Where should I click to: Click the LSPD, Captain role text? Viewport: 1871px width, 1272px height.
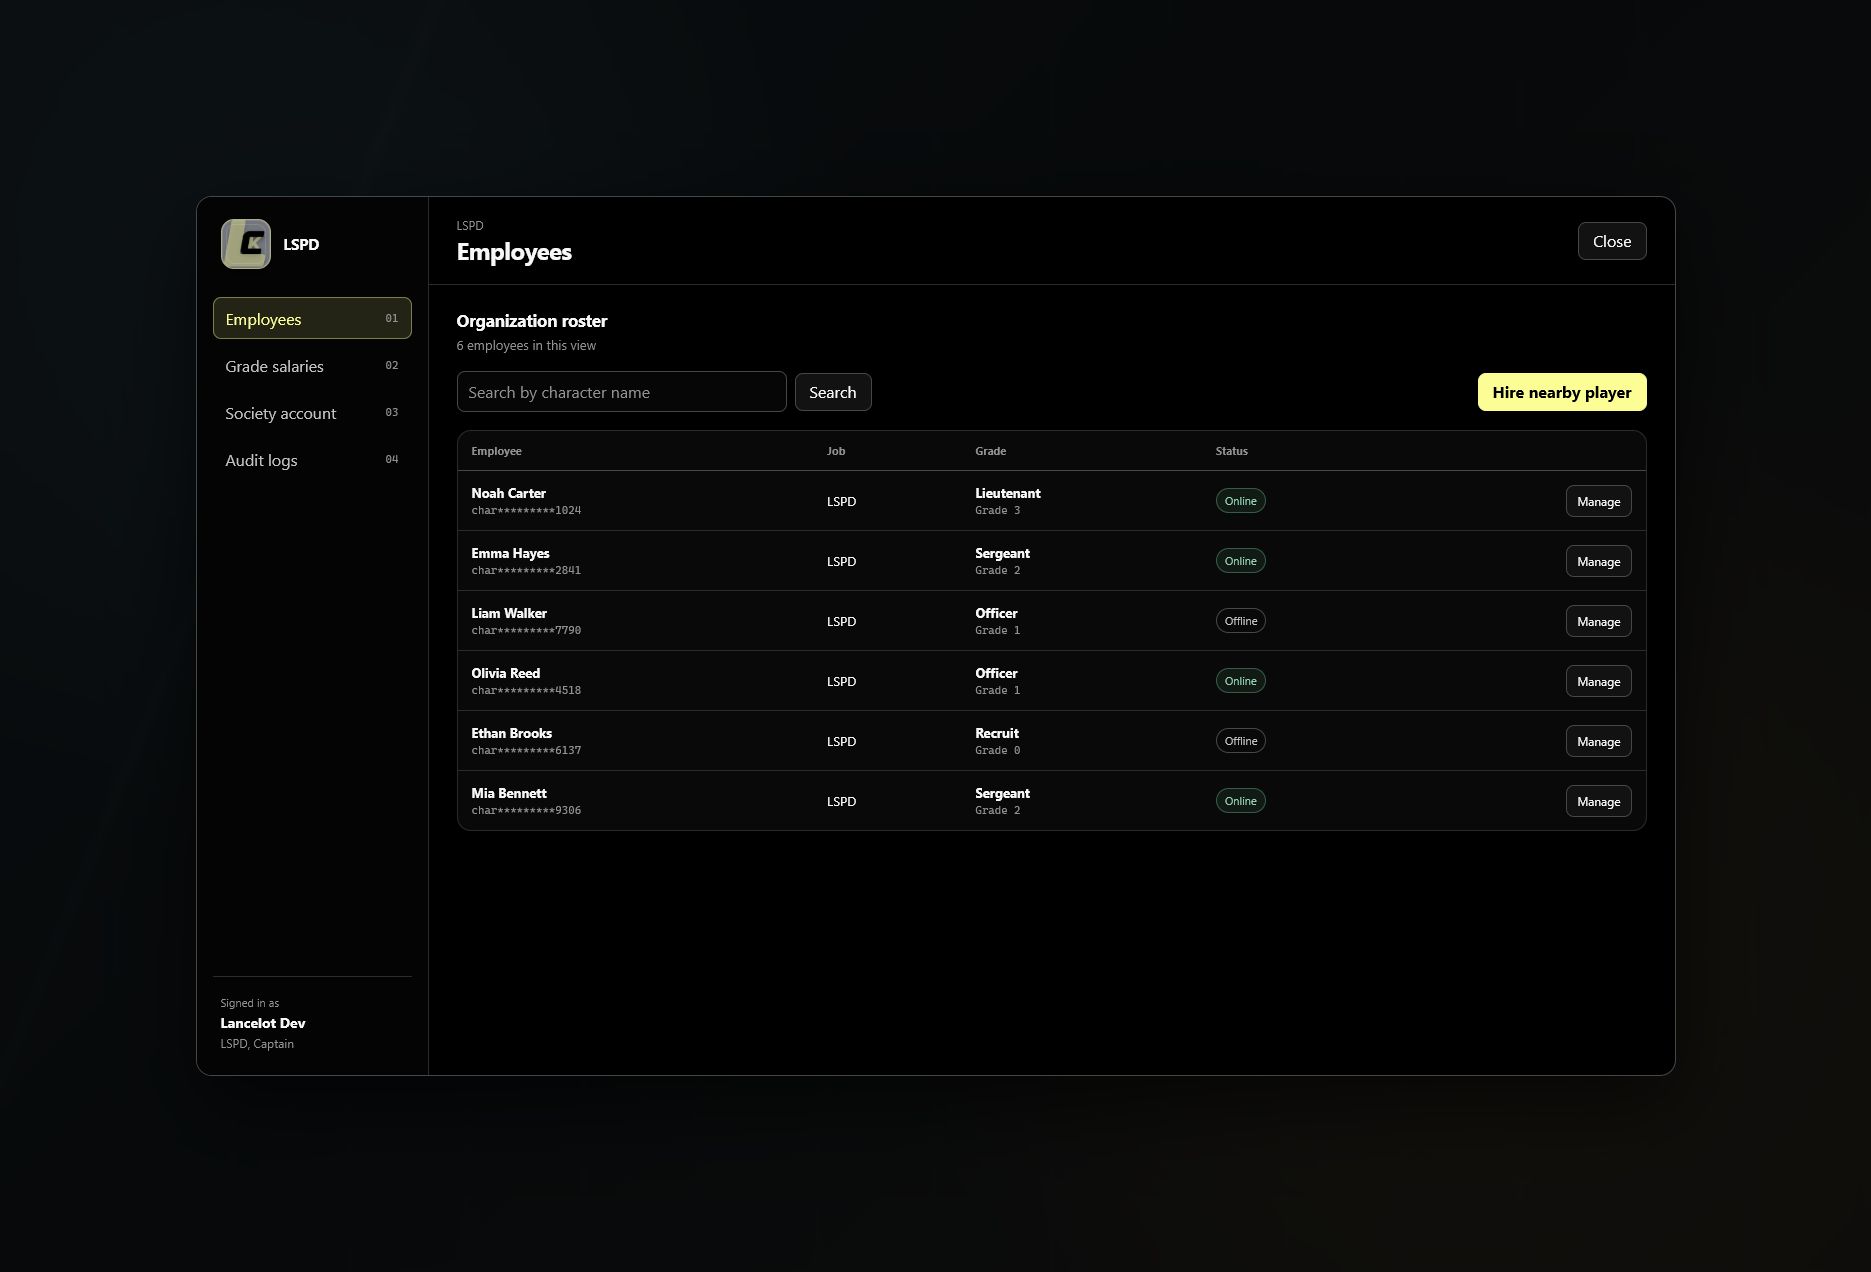(257, 1043)
